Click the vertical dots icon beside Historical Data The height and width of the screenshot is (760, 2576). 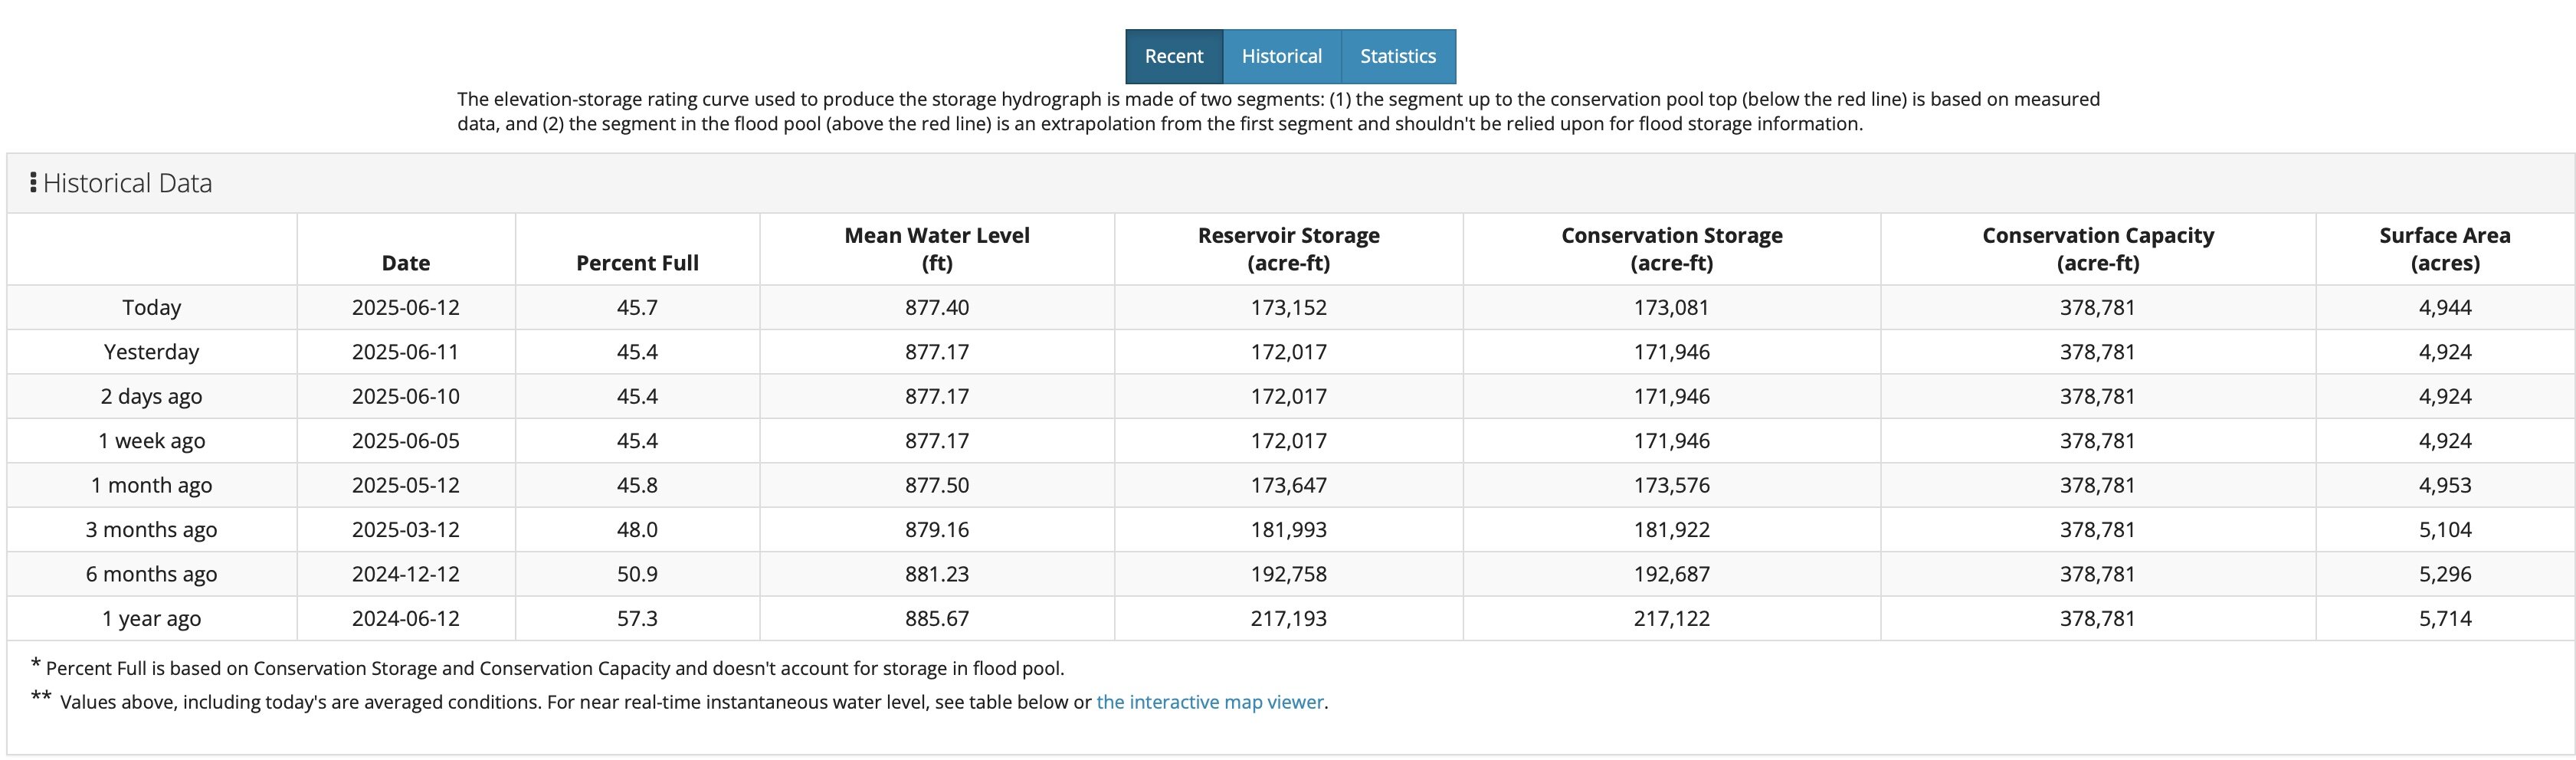pos(33,183)
